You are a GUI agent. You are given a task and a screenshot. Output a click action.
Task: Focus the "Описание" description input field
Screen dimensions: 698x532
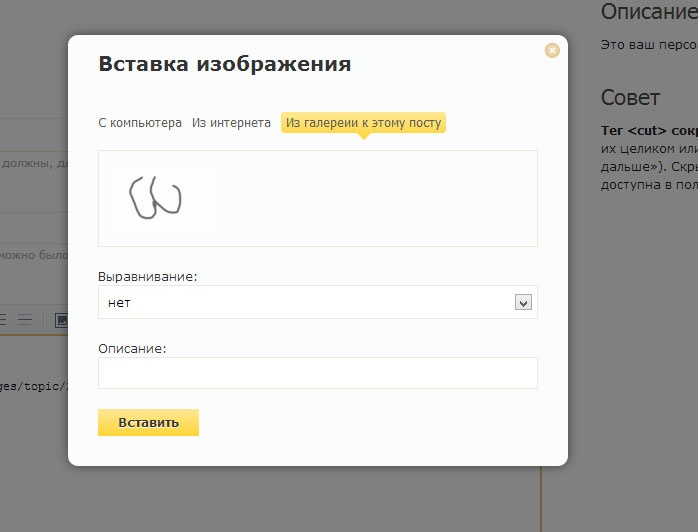click(318, 373)
